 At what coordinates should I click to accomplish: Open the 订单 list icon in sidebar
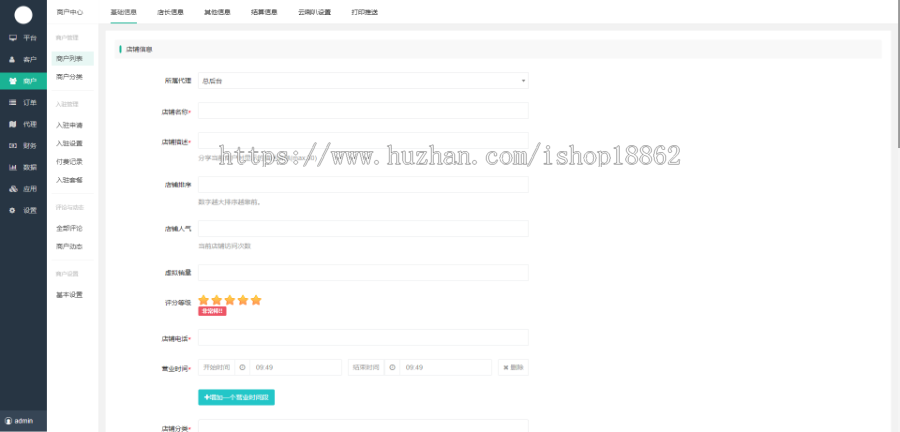coord(13,103)
